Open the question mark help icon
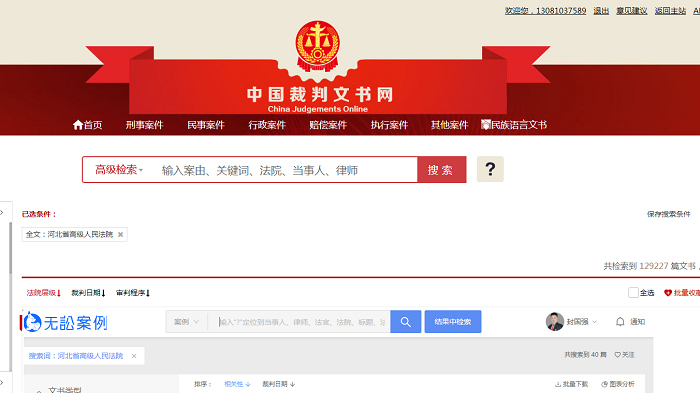Viewport: 700px width, 393px height. click(490, 169)
